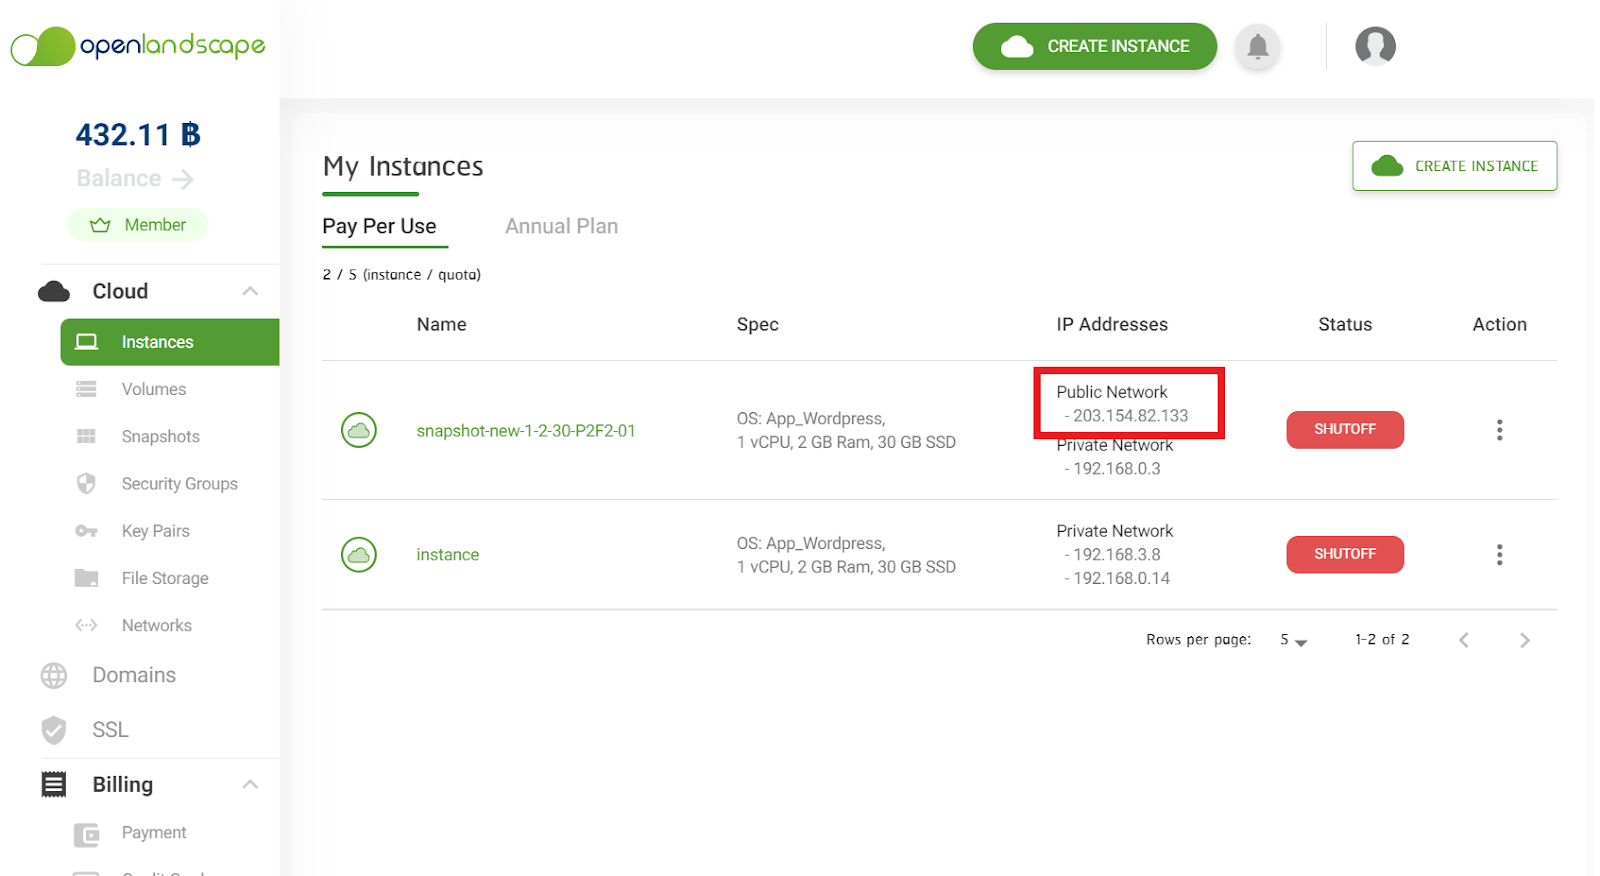The height and width of the screenshot is (876, 1600).
Task: Select the Pay Per Use tab
Action: click(379, 226)
